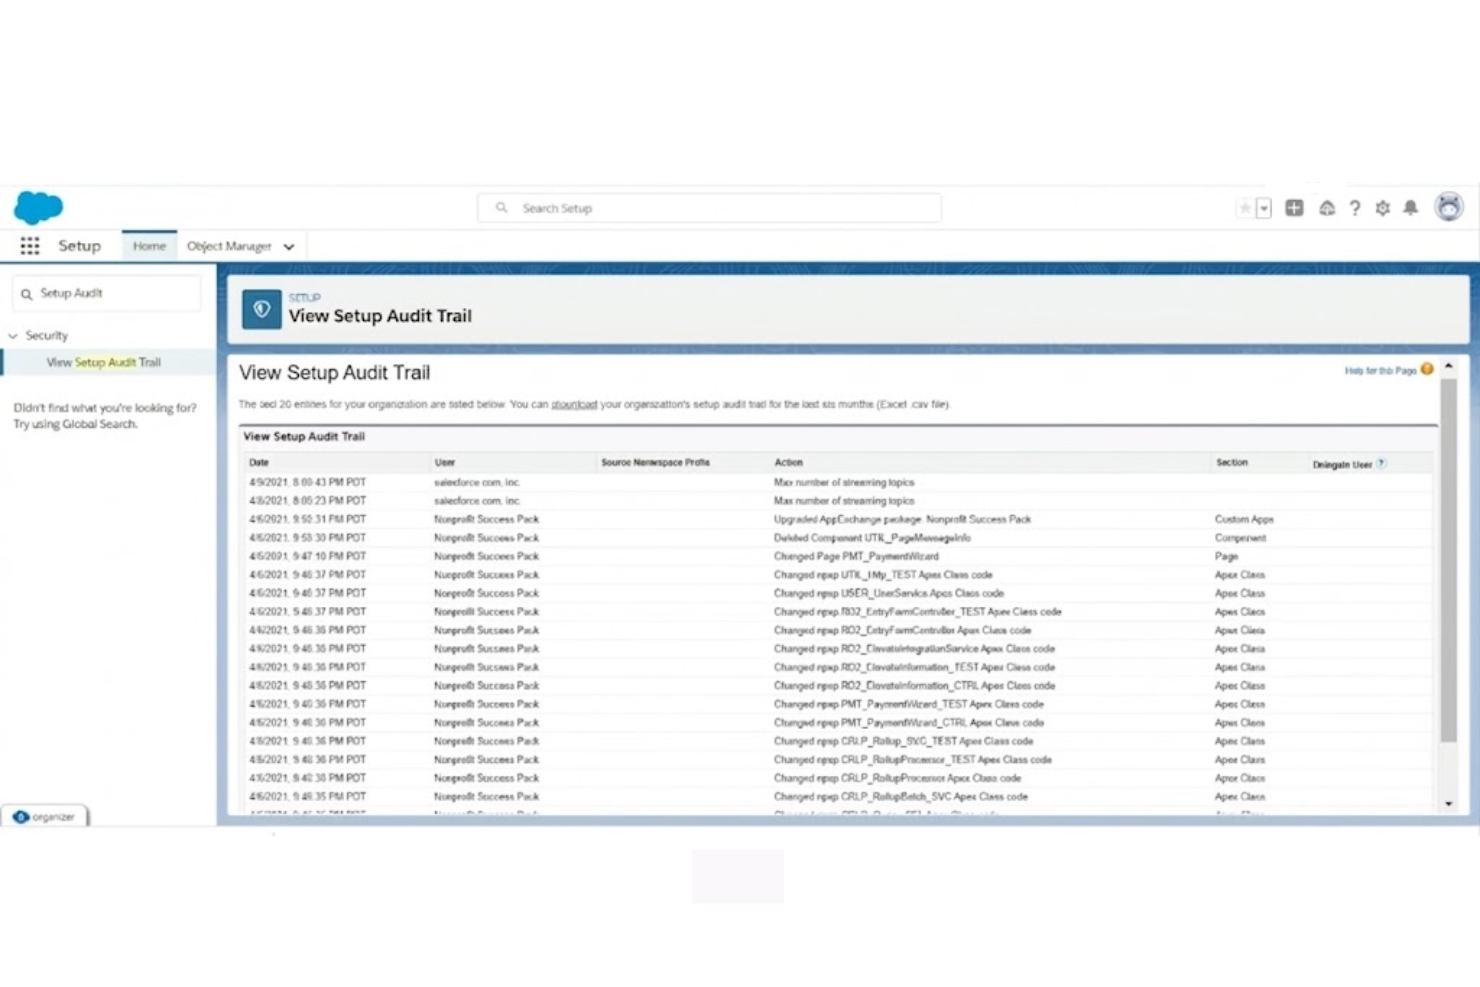Click the Search Setup magnifier icon
The height and width of the screenshot is (987, 1480).
(x=502, y=207)
